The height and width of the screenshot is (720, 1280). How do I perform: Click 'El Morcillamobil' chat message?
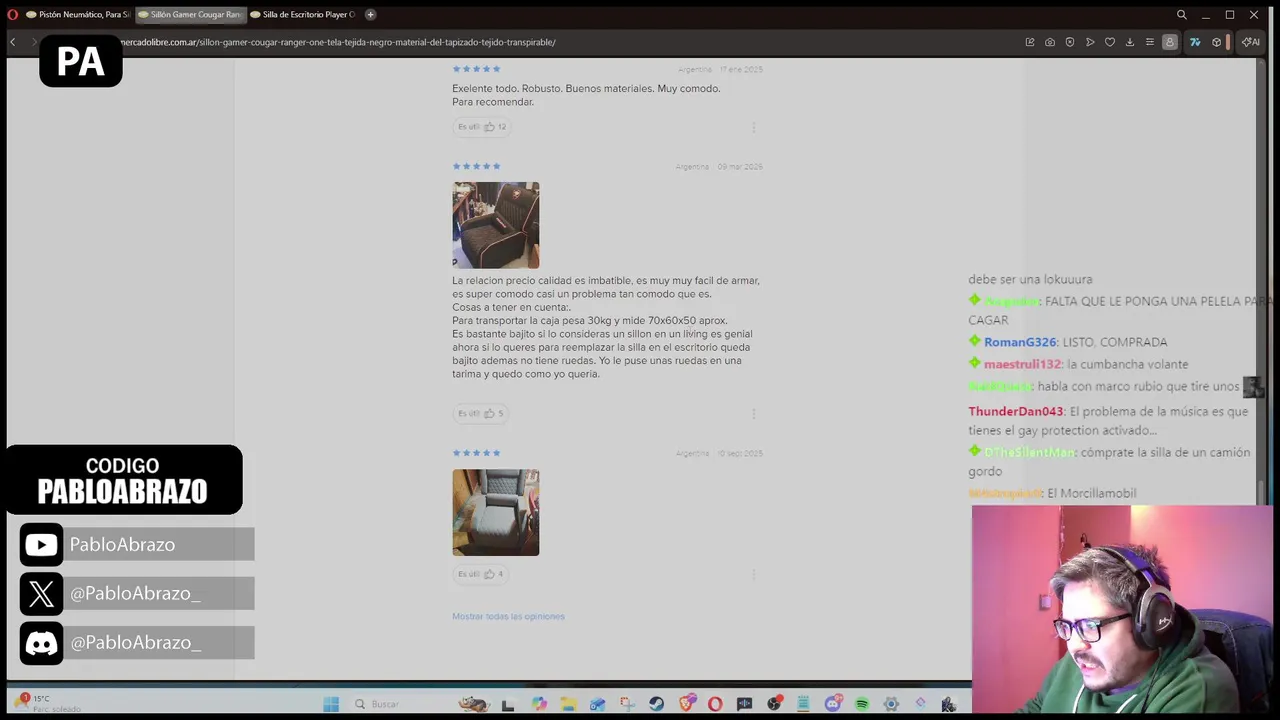point(1092,493)
